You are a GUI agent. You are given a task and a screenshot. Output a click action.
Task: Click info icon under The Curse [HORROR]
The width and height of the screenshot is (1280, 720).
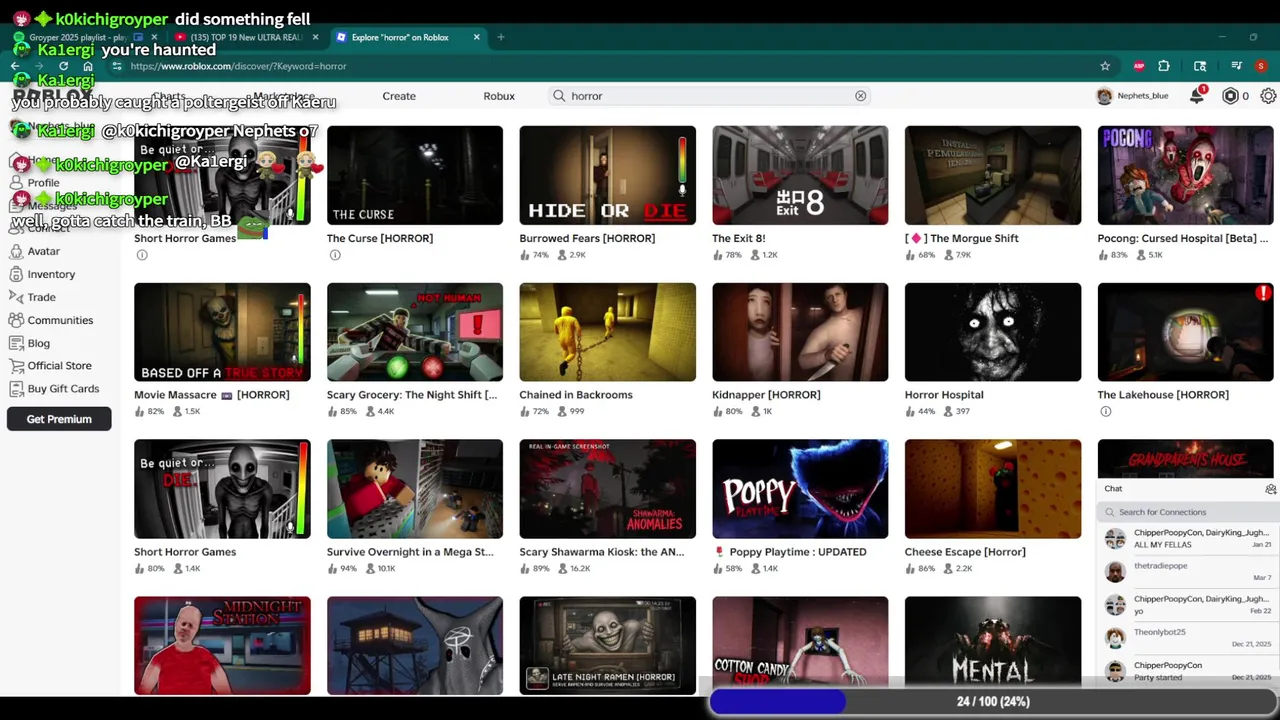pyautogui.click(x=335, y=255)
